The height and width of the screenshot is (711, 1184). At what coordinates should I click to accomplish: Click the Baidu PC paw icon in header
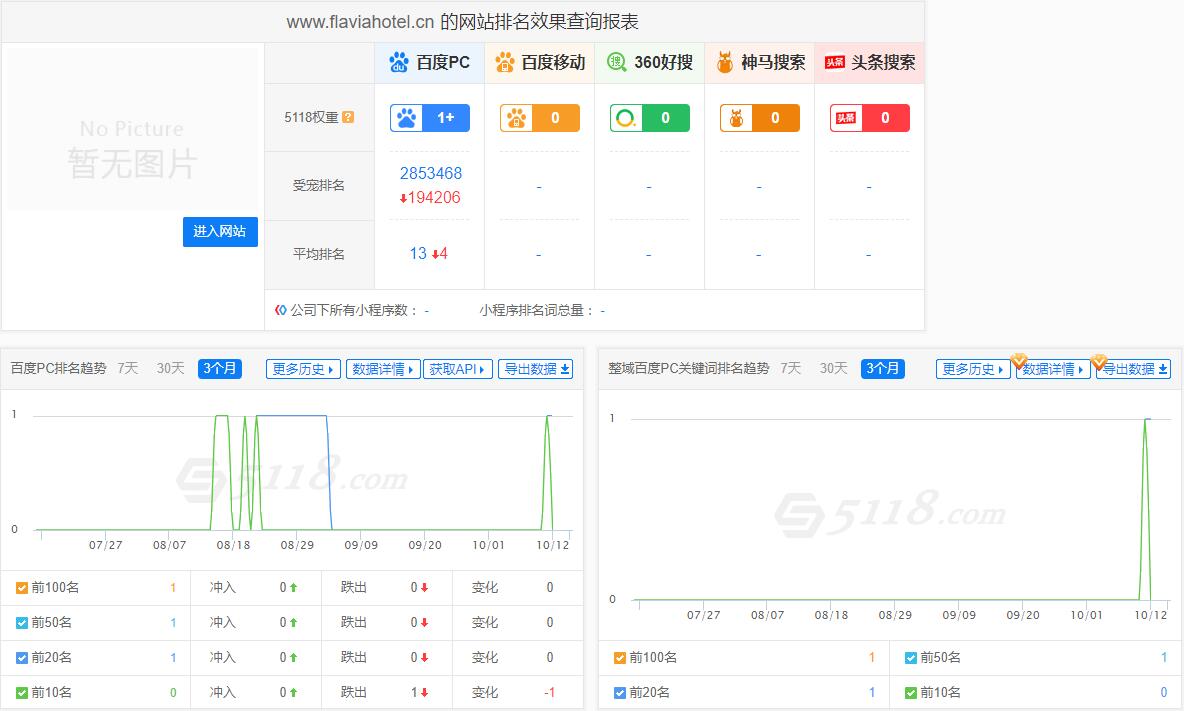point(399,62)
